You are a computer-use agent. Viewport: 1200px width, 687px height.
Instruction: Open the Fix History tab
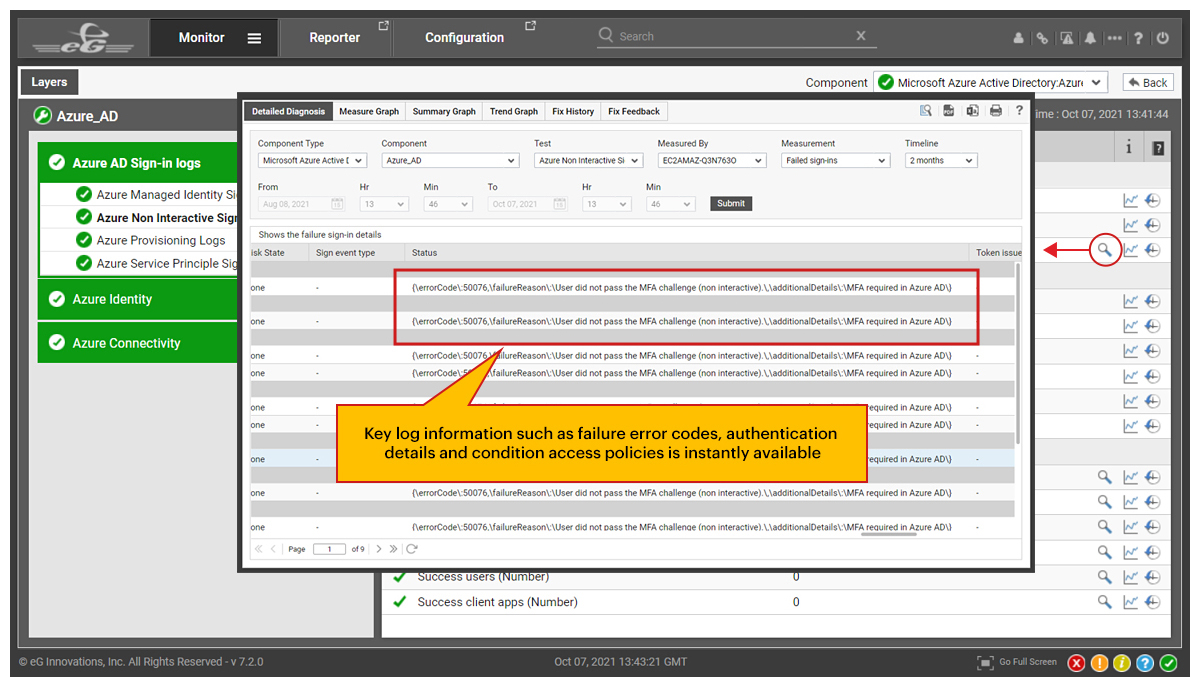tap(573, 112)
